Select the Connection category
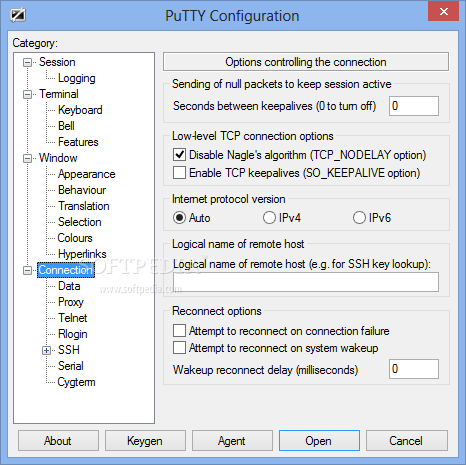Image resolution: width=466 pixels, height=465 pixels. [66, 270]
